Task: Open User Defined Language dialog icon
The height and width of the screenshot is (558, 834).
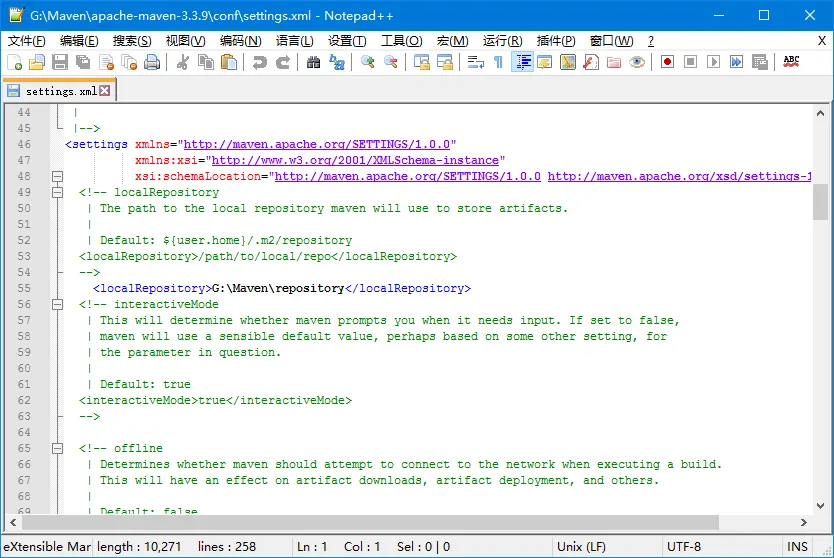Action: pyautogui.click(x=545, y=62)
